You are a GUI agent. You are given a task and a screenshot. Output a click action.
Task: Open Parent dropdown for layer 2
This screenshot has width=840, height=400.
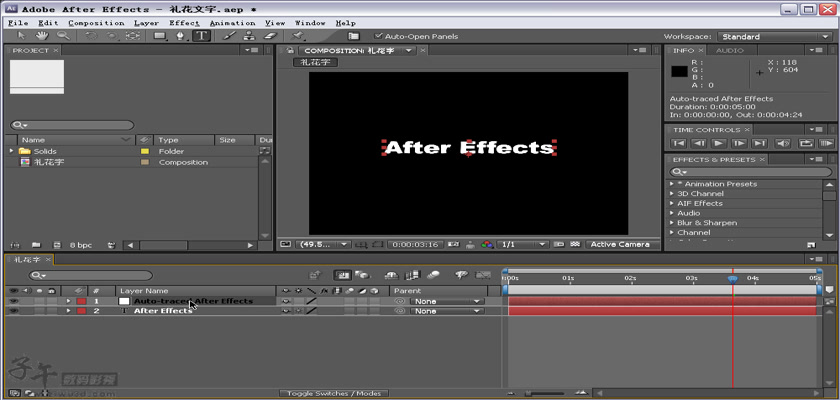click(x=447, y=311)
